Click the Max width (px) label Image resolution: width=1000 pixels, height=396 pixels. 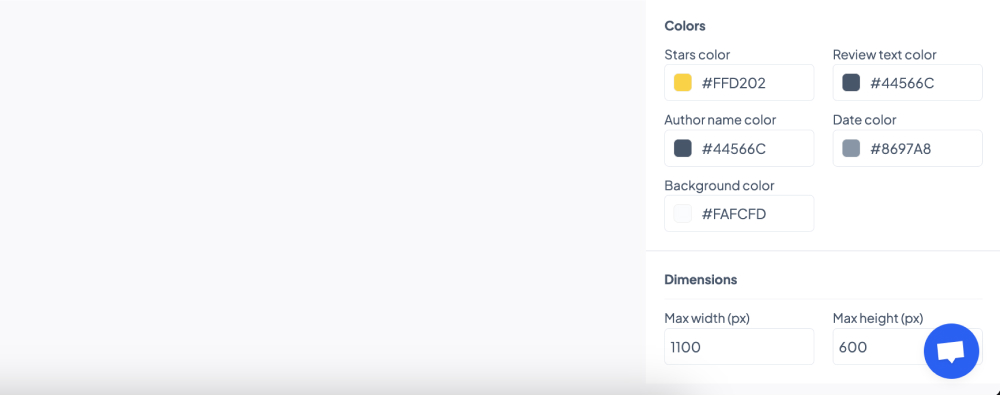(707, 318)
